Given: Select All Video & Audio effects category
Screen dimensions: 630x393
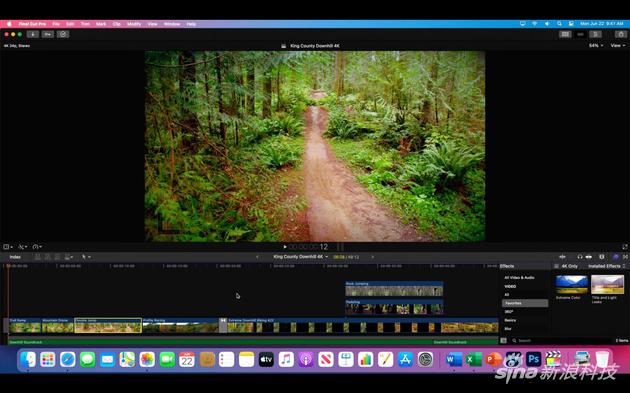Looking at the screenshot, I should [x=520, y=278].
